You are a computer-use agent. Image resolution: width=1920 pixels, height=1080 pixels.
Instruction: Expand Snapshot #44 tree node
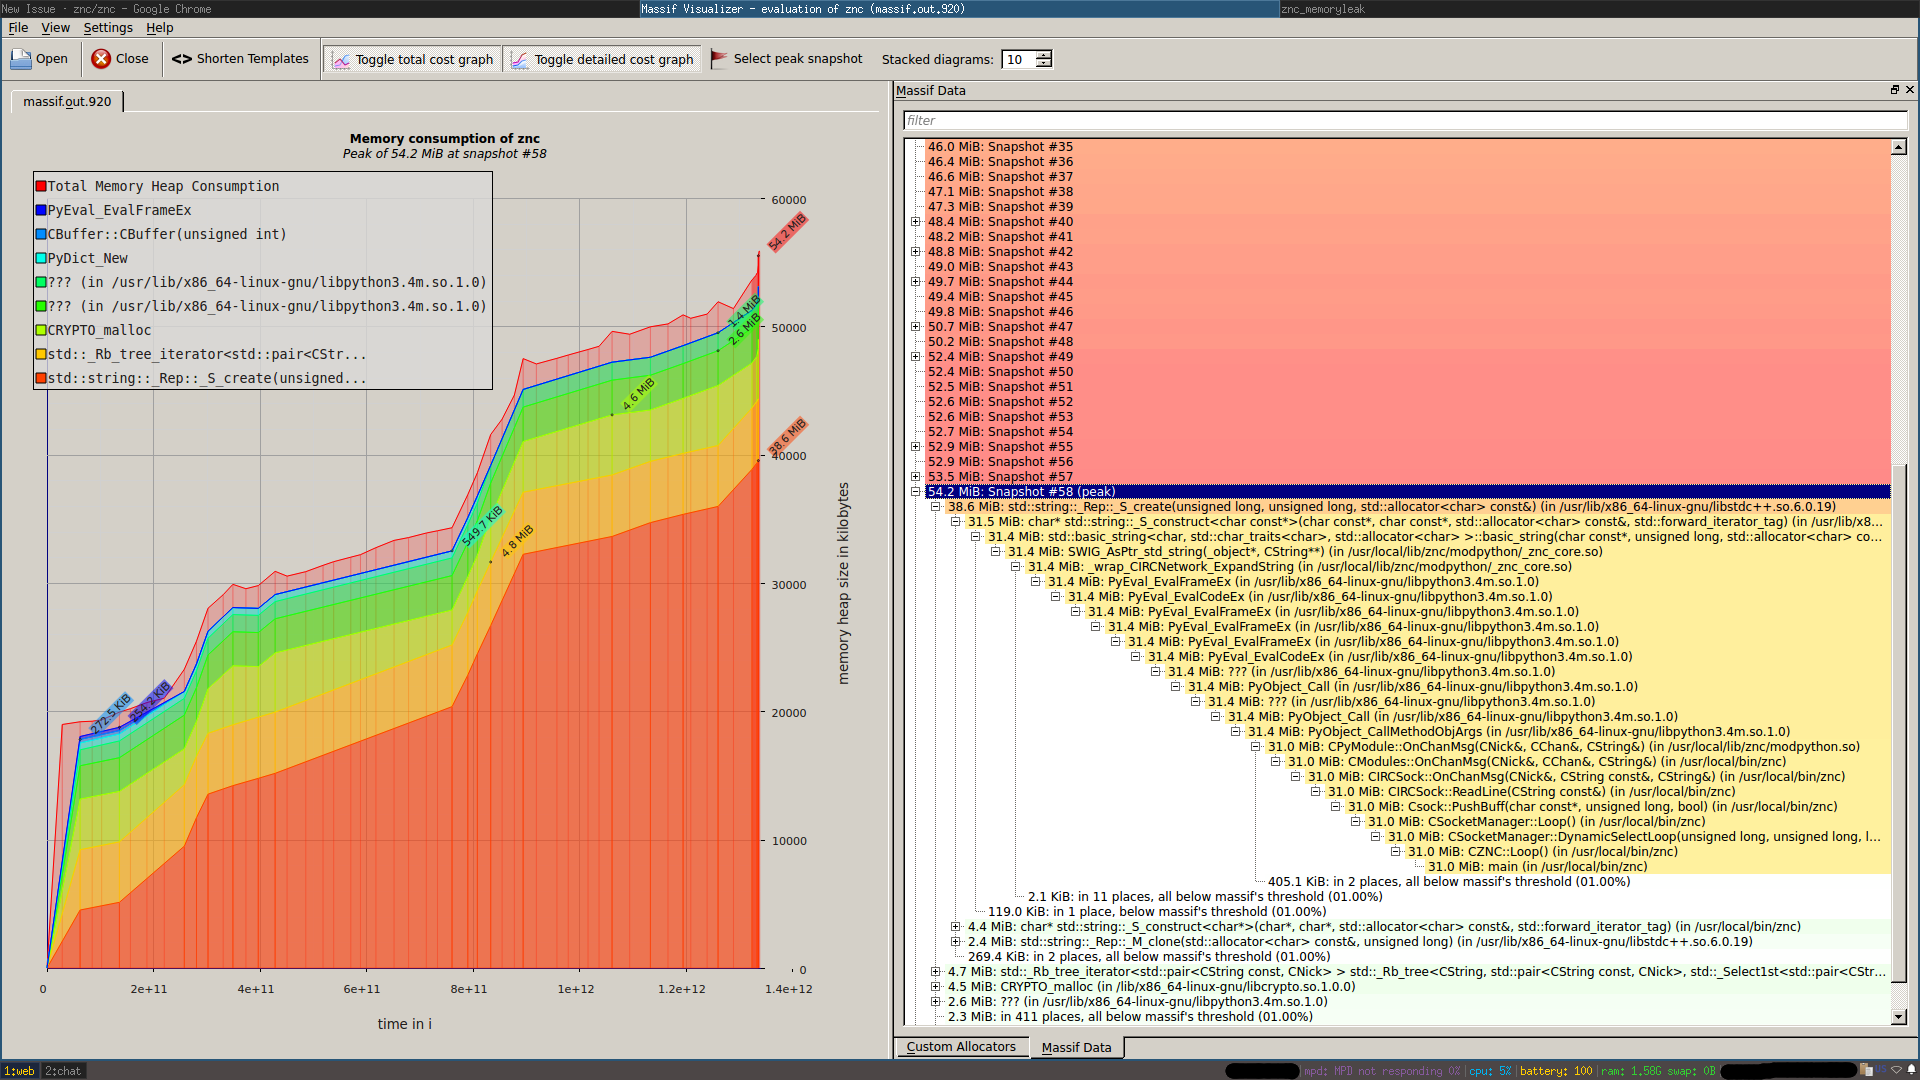tap(915, 282)
